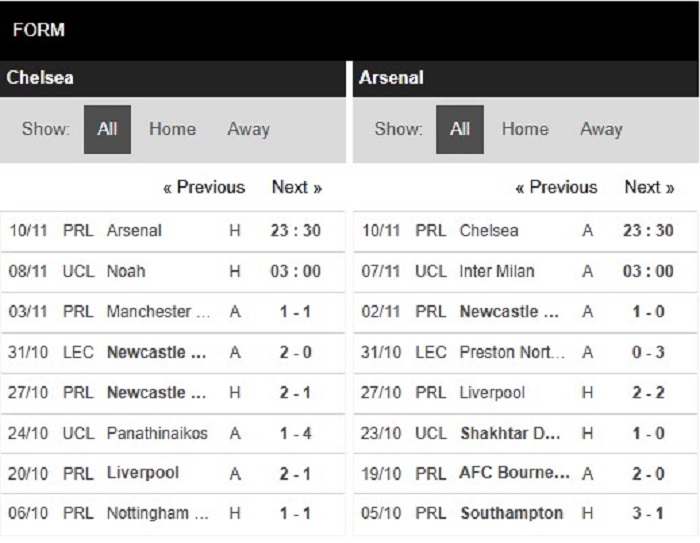Image resolution: width=700 pixels, height=543 pixels.
Task: Go to Chelsea's Previous fixtures page
Action: tap(204, 187)
